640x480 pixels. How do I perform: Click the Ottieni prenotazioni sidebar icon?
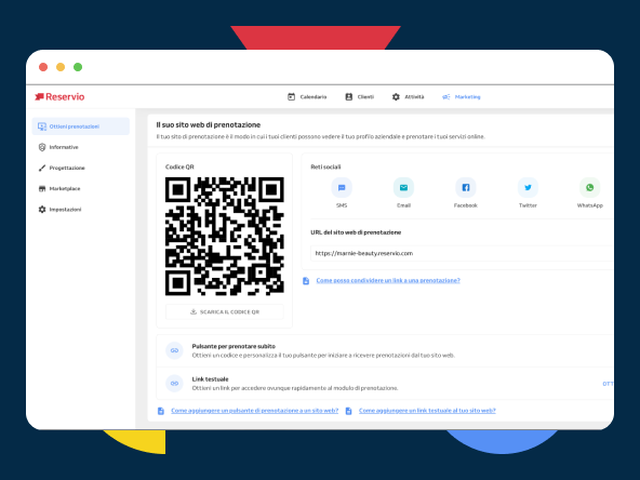click(42, 127)
